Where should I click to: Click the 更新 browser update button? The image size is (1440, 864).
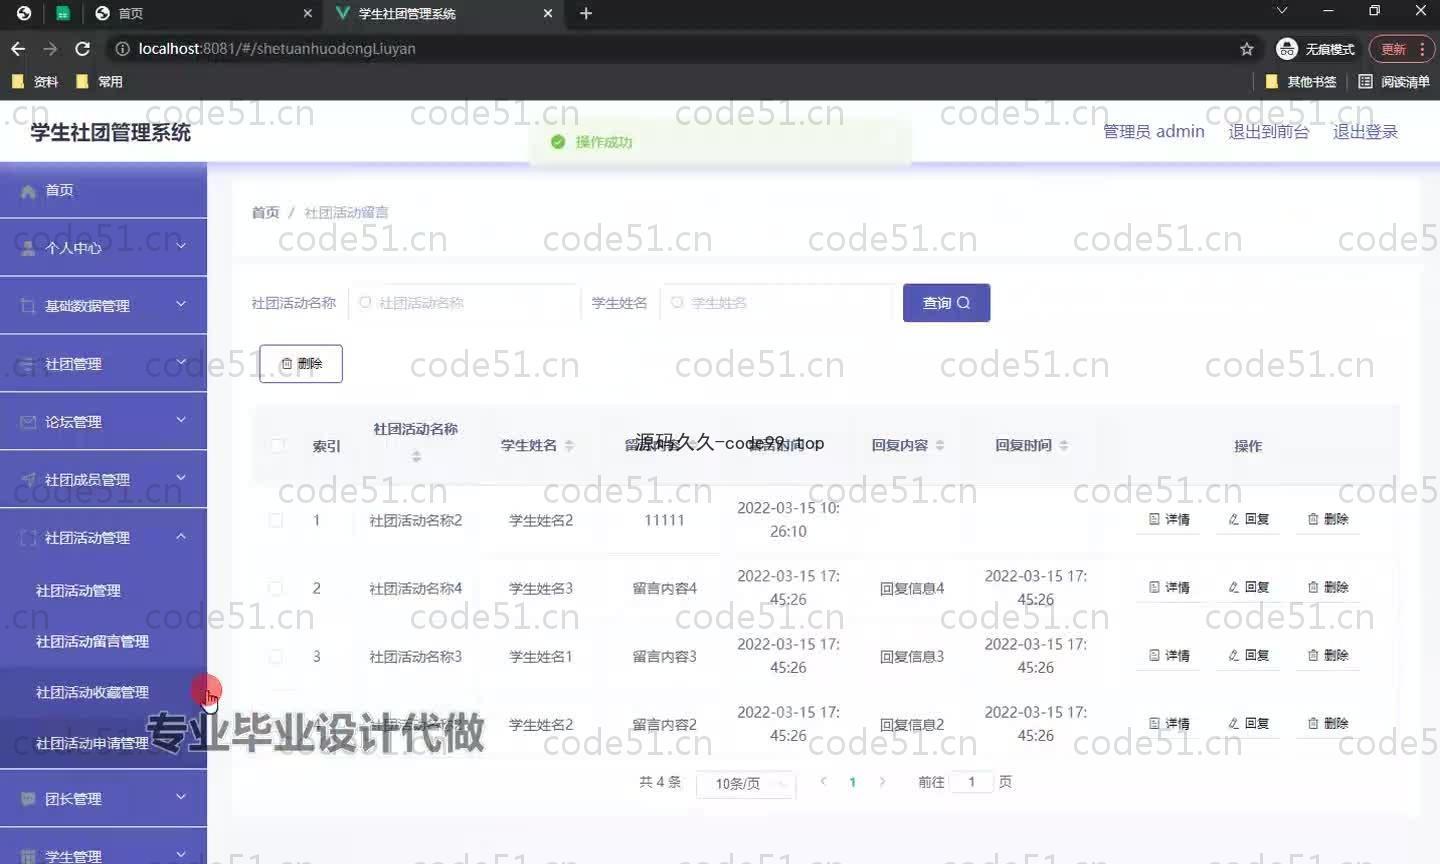coord(1402,48)
